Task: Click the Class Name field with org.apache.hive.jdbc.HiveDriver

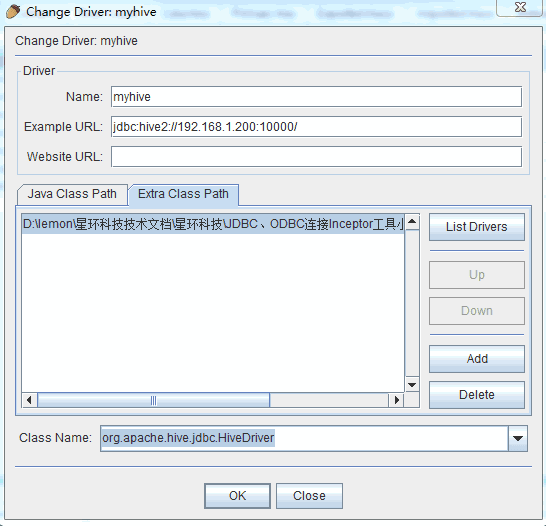Action: [304, 438]
